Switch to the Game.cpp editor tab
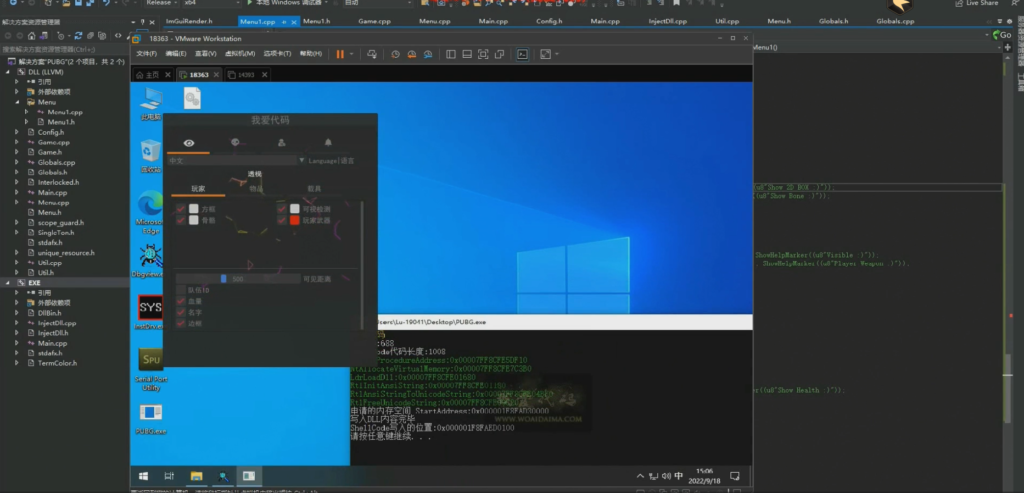 tap(374, 21)
